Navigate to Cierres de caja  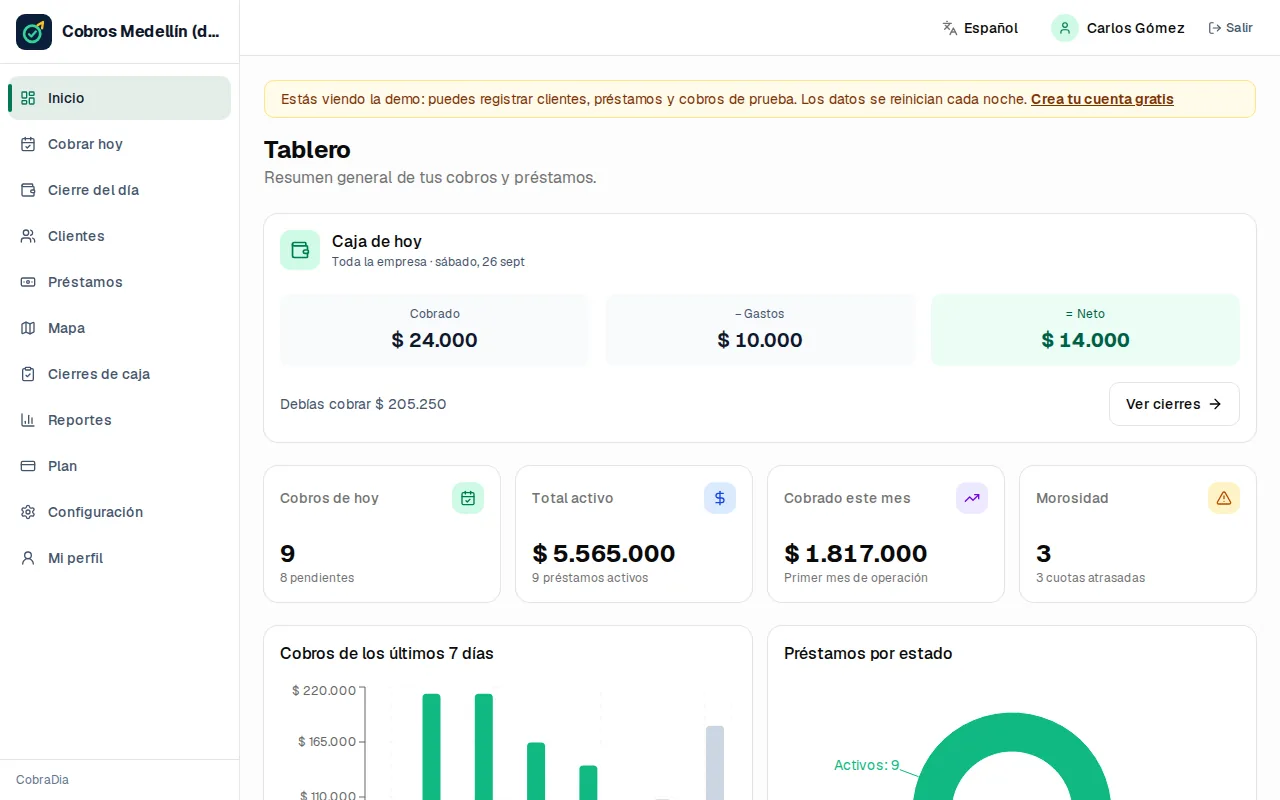pyautogui.click(x=120, y=374)
